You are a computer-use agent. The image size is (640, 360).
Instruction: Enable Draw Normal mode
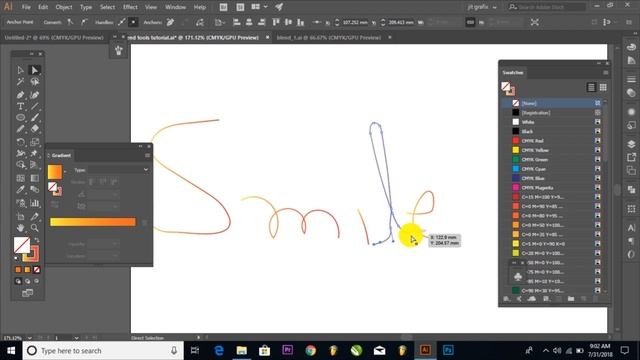click(18, 281)
